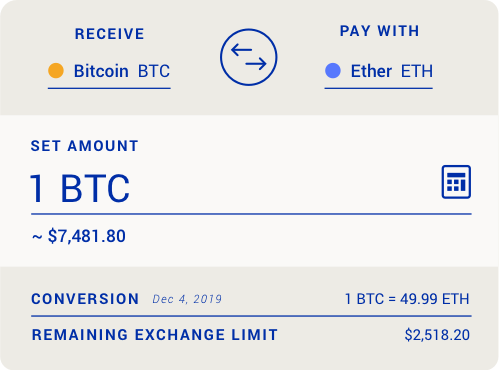Click the swap currencies arrows icon

pos(249,57)
